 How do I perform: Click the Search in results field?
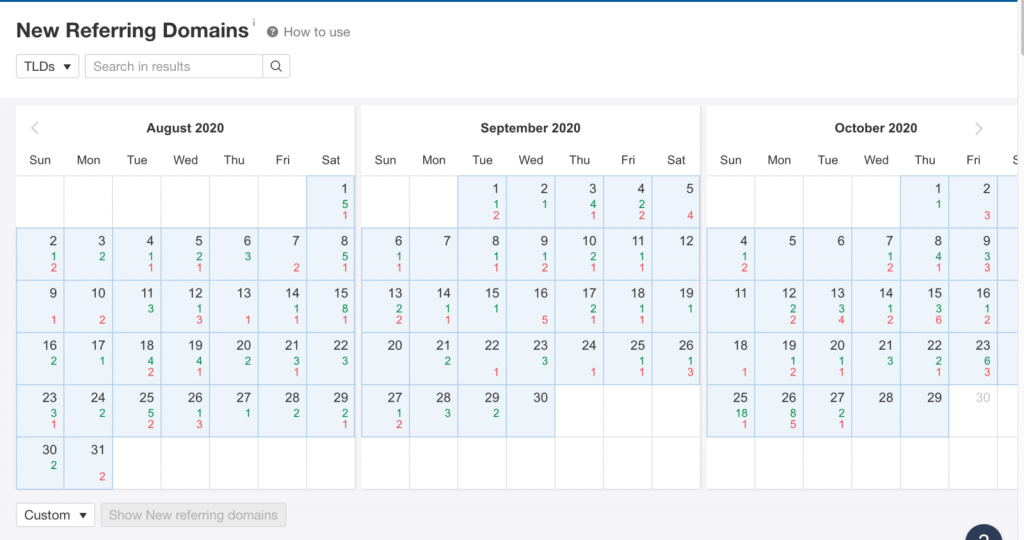coord(174,67)
